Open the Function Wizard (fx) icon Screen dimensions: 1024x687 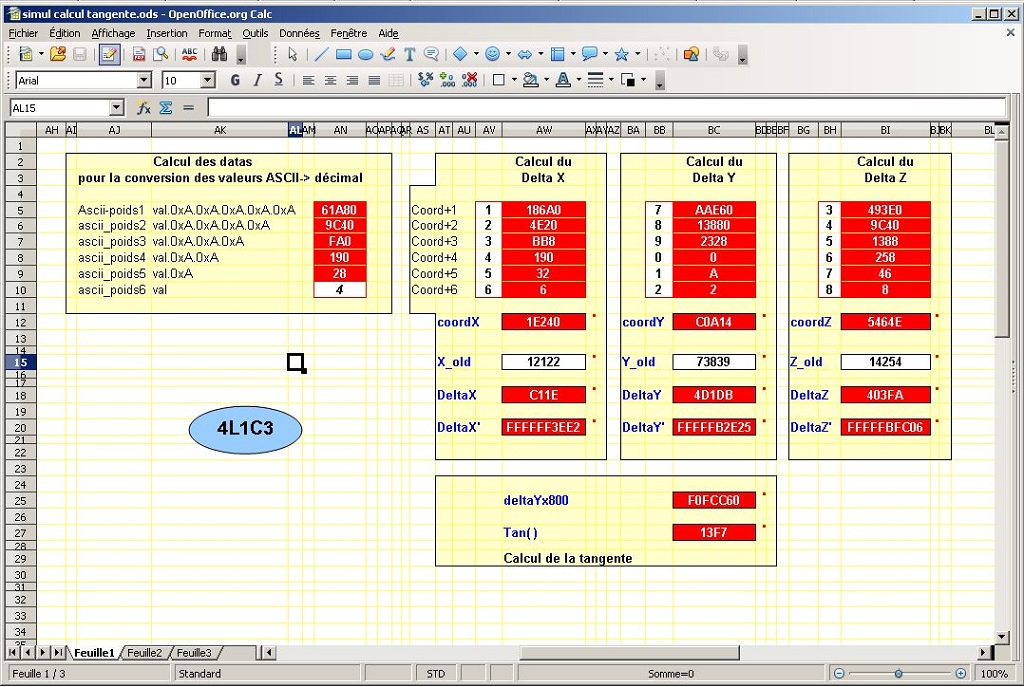point(144,108)
